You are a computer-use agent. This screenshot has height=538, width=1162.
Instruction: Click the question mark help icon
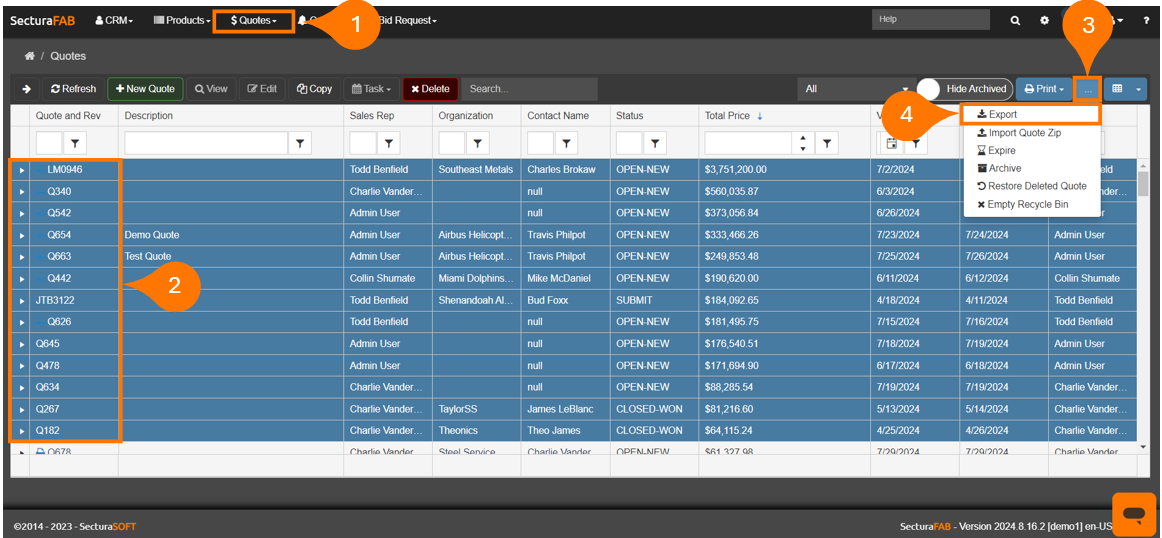click(x=1146, y=20)
